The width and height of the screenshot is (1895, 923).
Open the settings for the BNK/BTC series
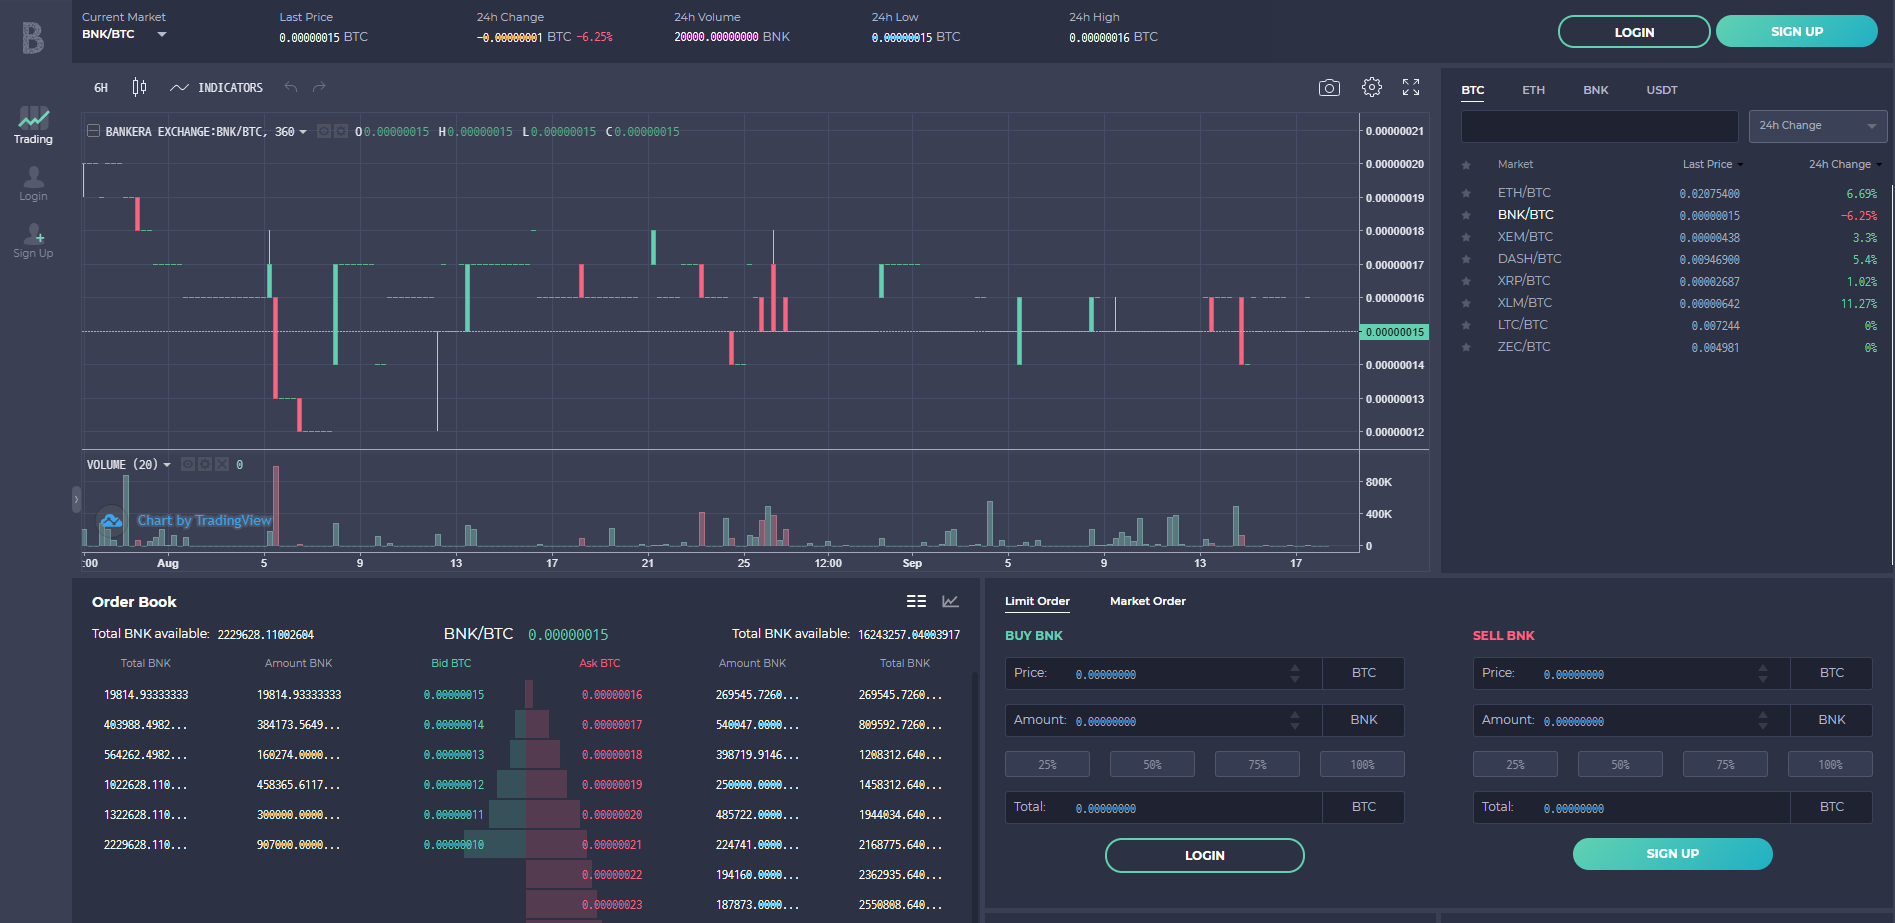340,131
